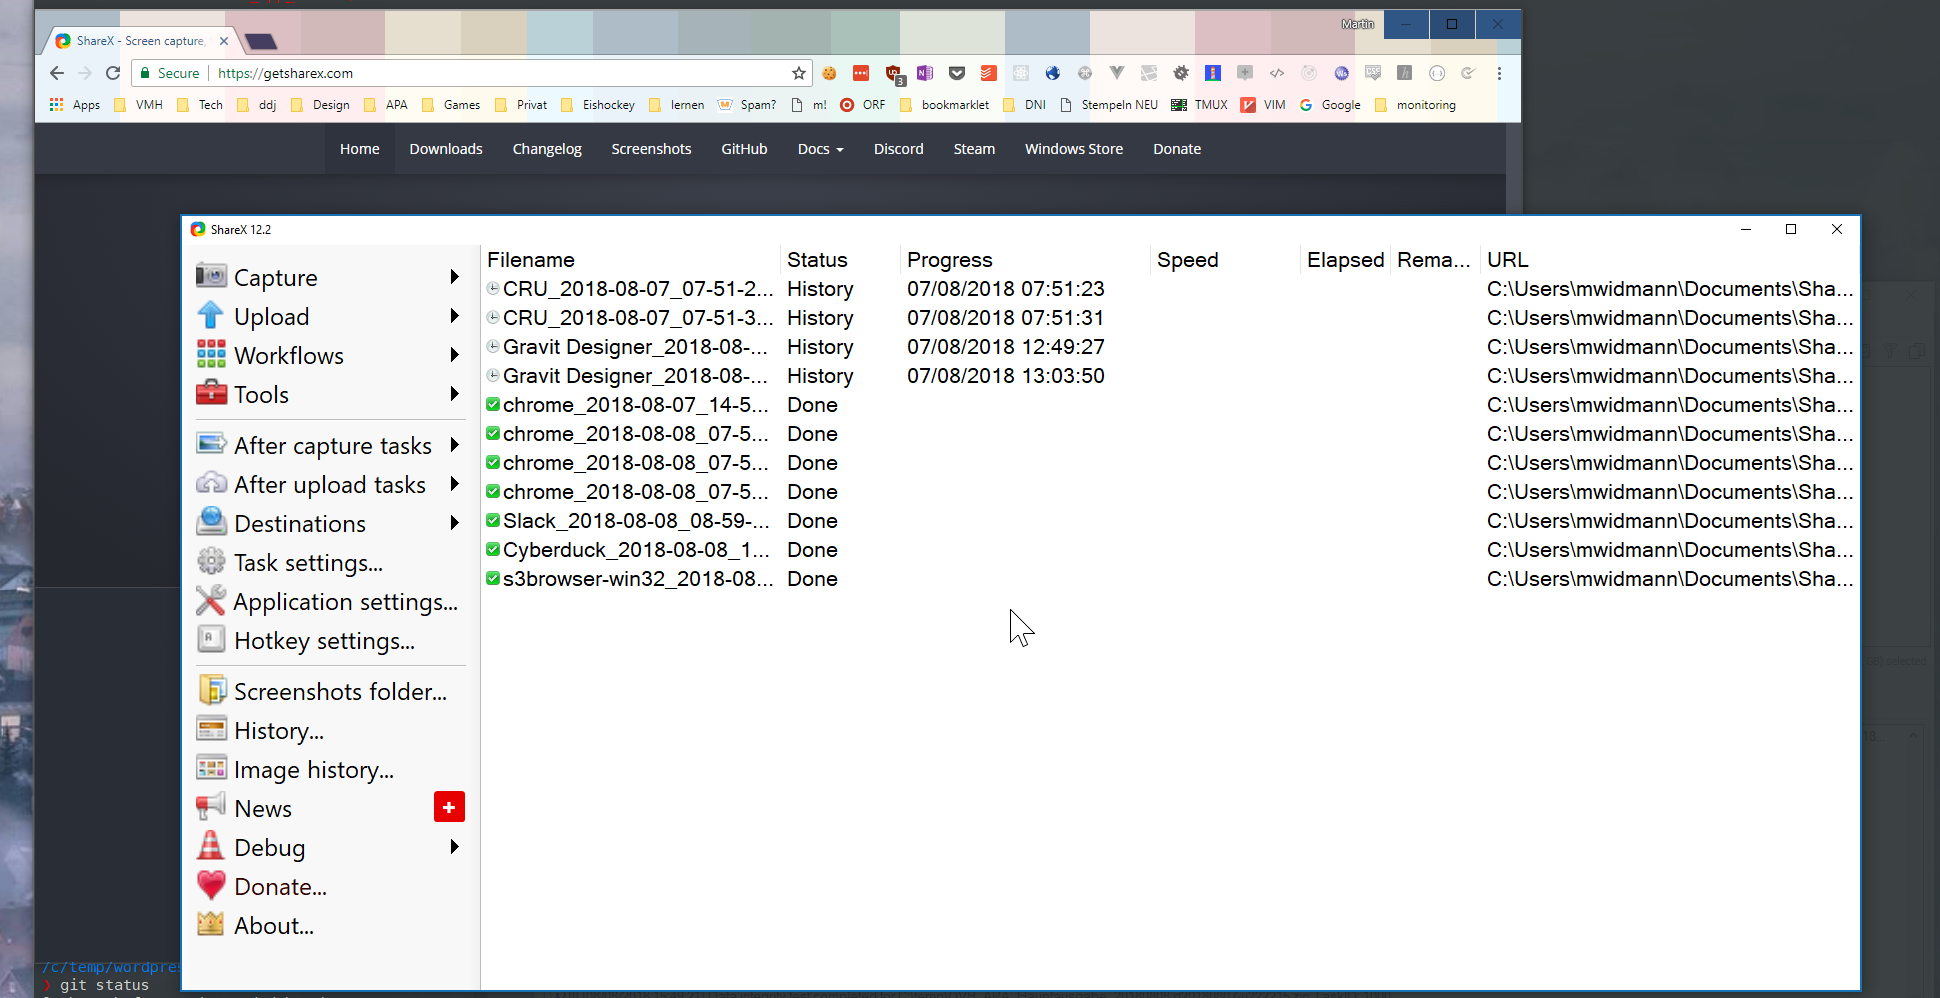The width and height of the screenshot is (1940, 998).
Task: Open Hotkey settings in ShareX
Action: click(305, 640)
